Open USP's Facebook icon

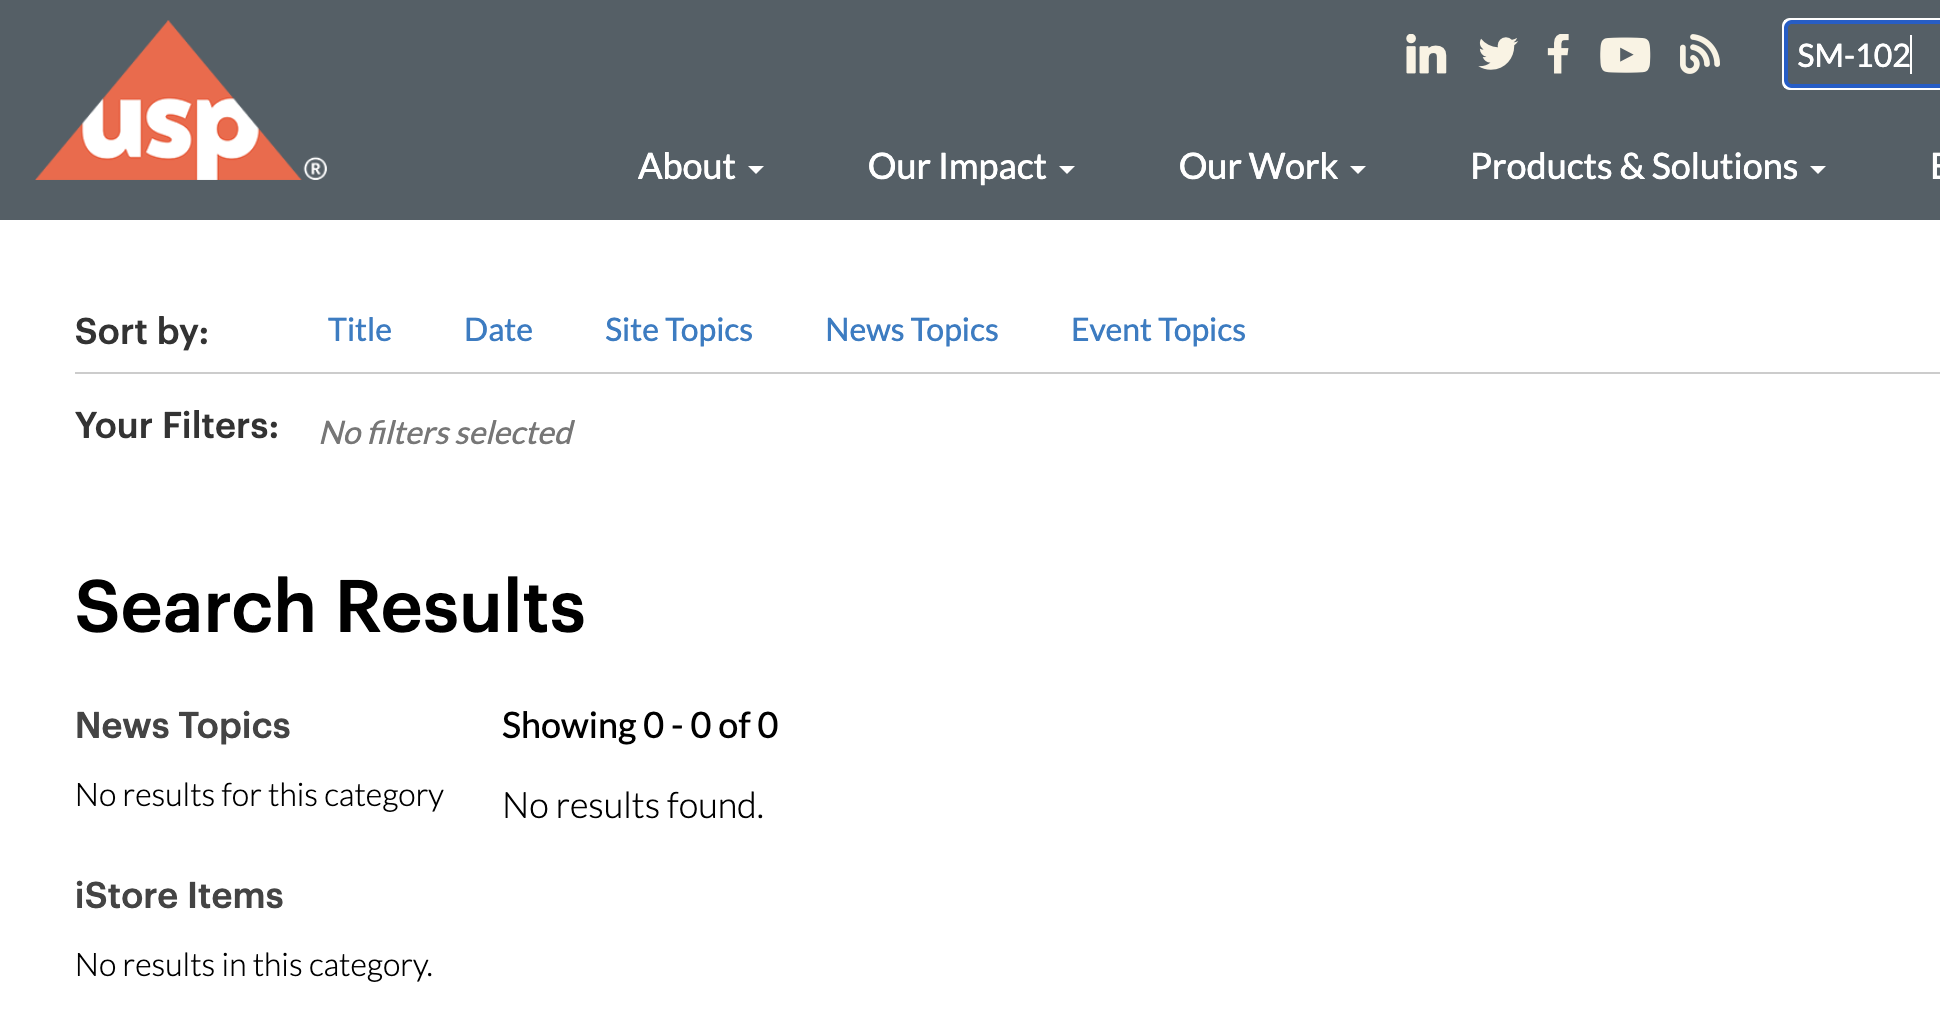tap(1558, 54)
